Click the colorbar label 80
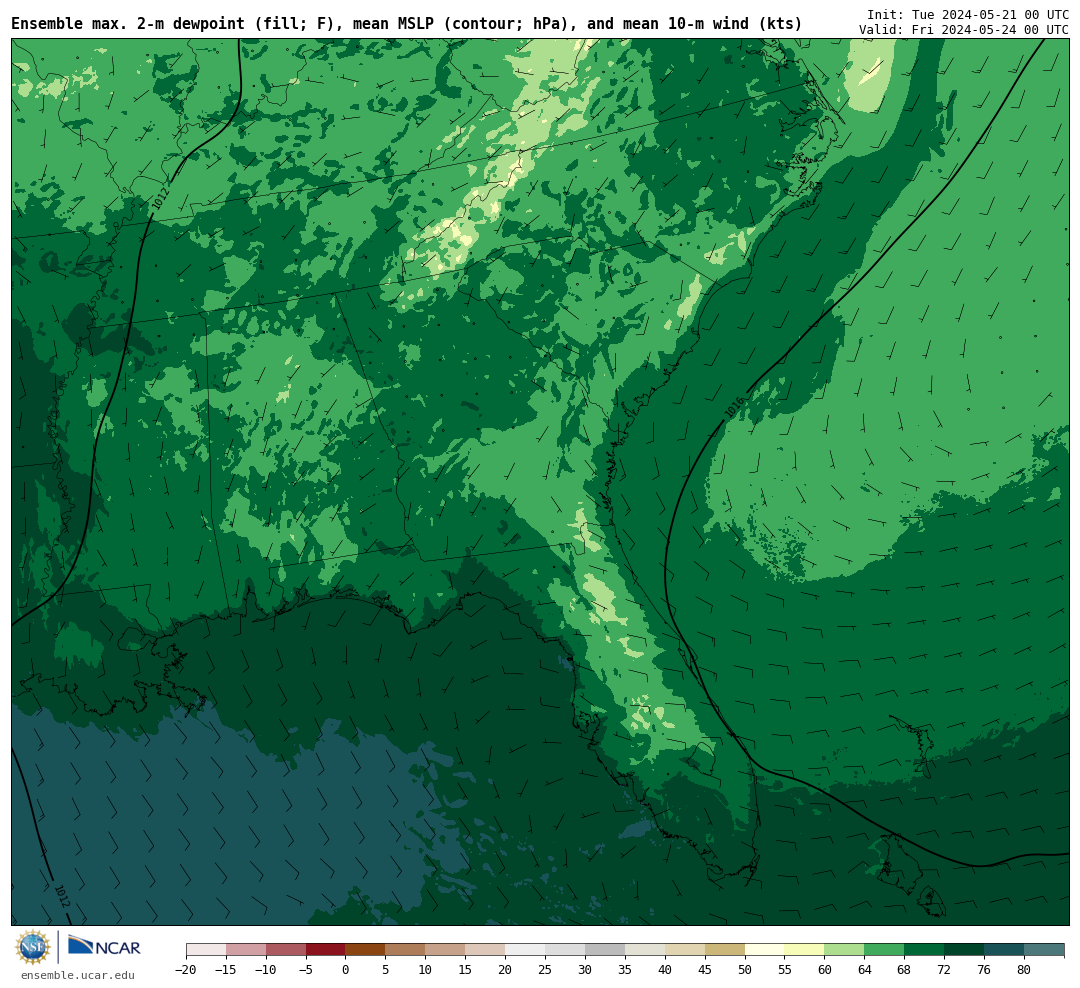1080x988 pixels. point(1024,969)
